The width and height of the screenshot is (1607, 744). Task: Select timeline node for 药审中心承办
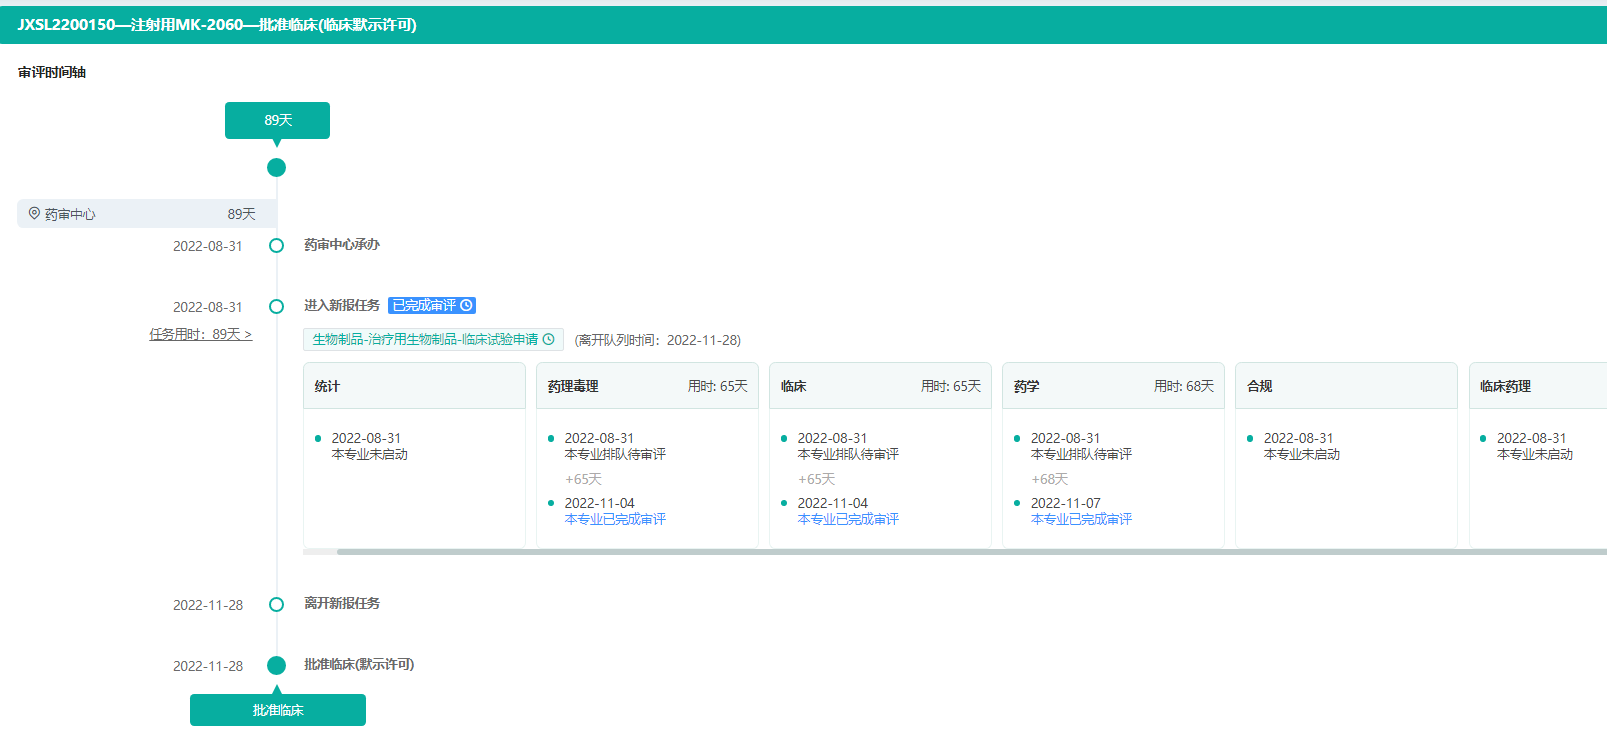[277, 245]
